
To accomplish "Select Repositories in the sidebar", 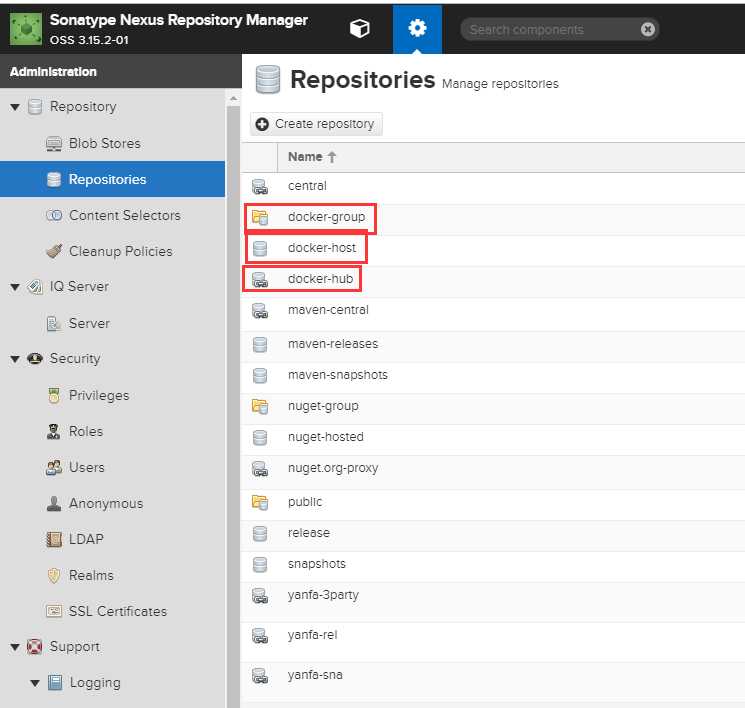I will (x=113, y=179).
